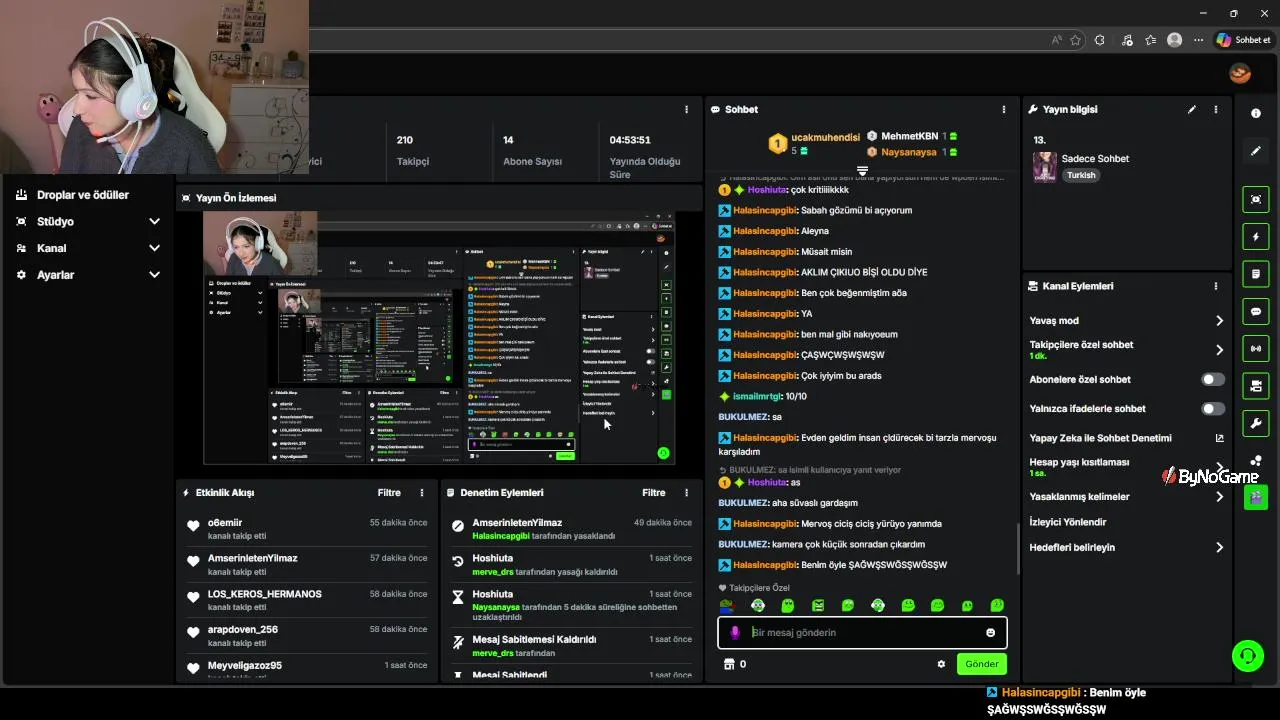Open the Sohbet panel three-dot menu
Screen dimensions: 1280x720
(1004, 110)
